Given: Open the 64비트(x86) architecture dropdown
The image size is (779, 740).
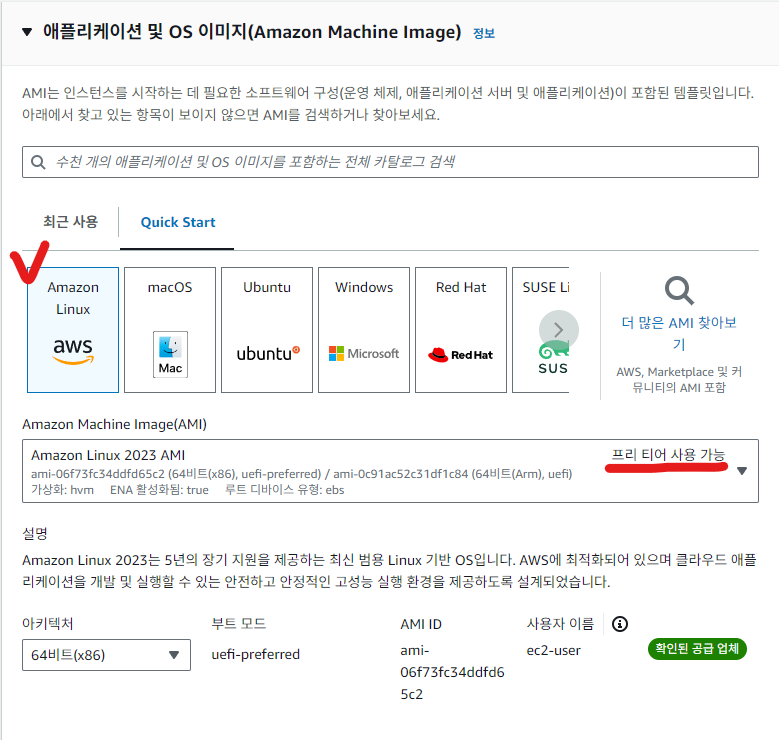Looking at the screenshot, I should point(106,655).
